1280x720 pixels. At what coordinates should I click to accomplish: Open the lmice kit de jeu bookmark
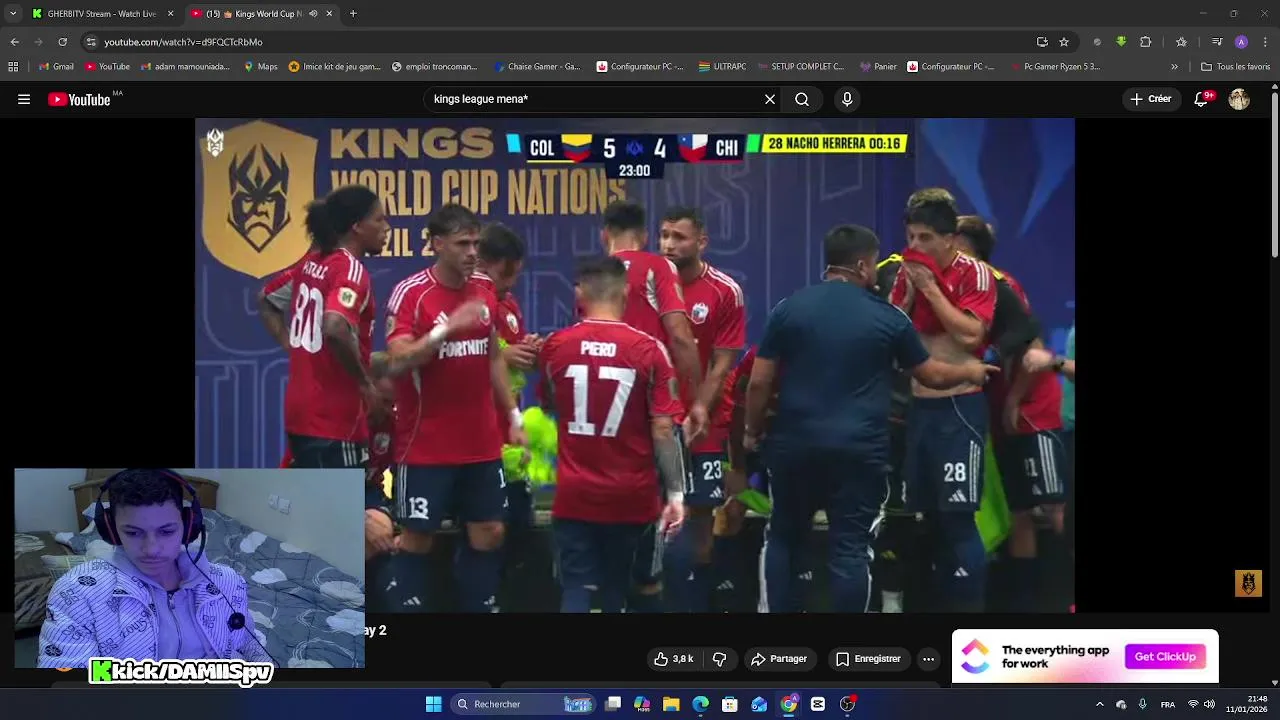[334, 67]
